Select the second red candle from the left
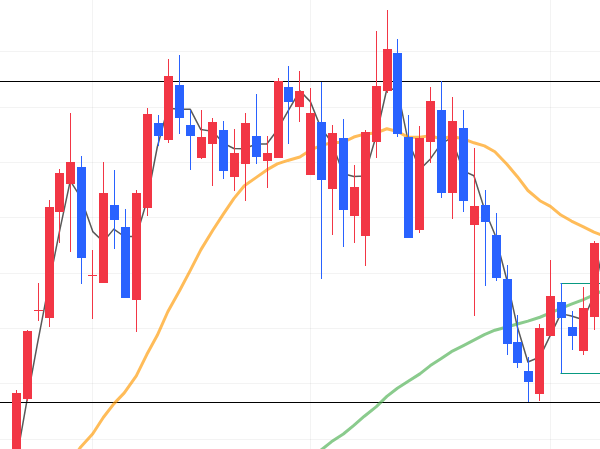 pos(27,365)
